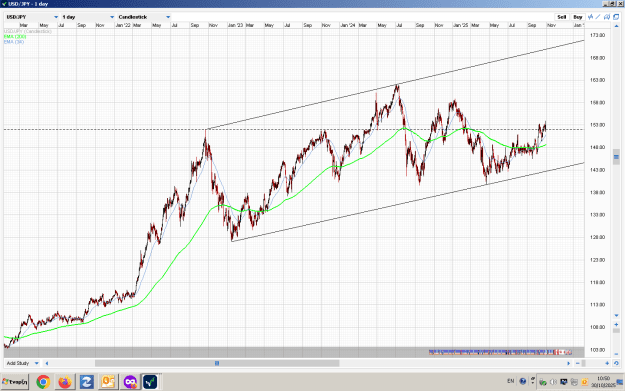The image size is (625, 391).
Task: Click the Buy button
Action: tap(578, 17)
